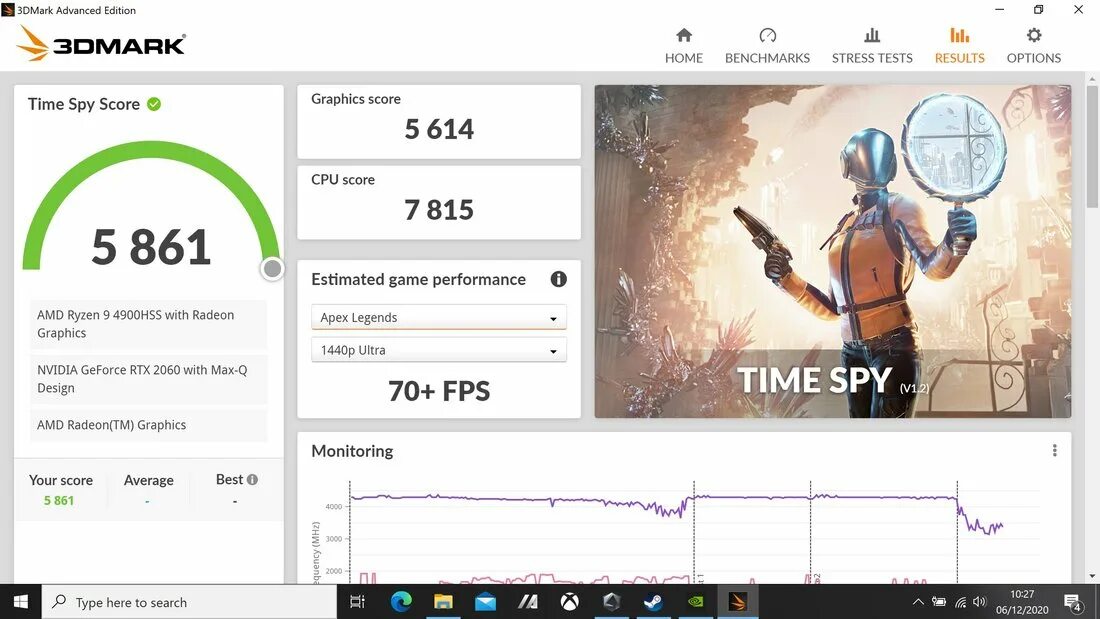
Task: Click Your score value 5 861
Action: [x=59, y=500]
